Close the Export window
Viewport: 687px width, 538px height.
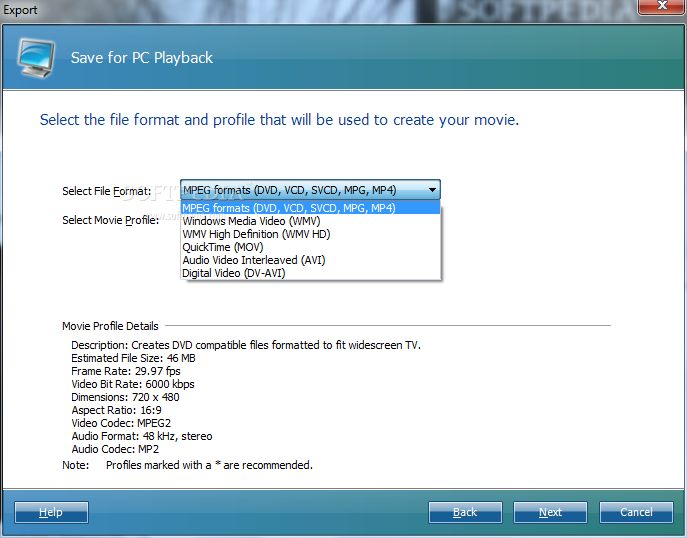coord(662,6)
